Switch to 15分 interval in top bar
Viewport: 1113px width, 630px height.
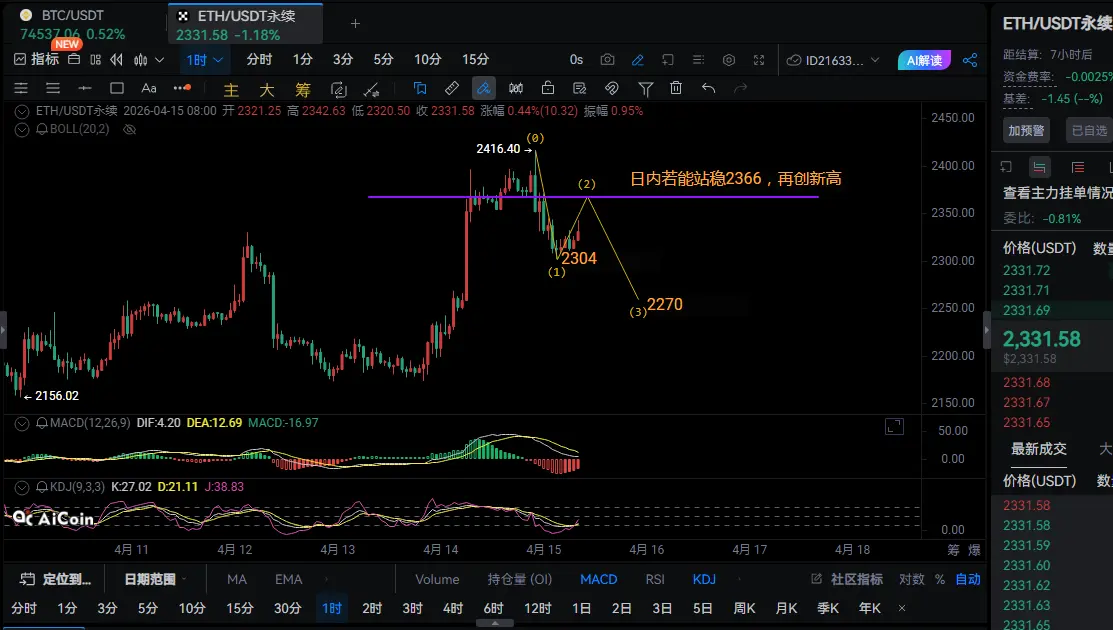click(x=475, y=60)
